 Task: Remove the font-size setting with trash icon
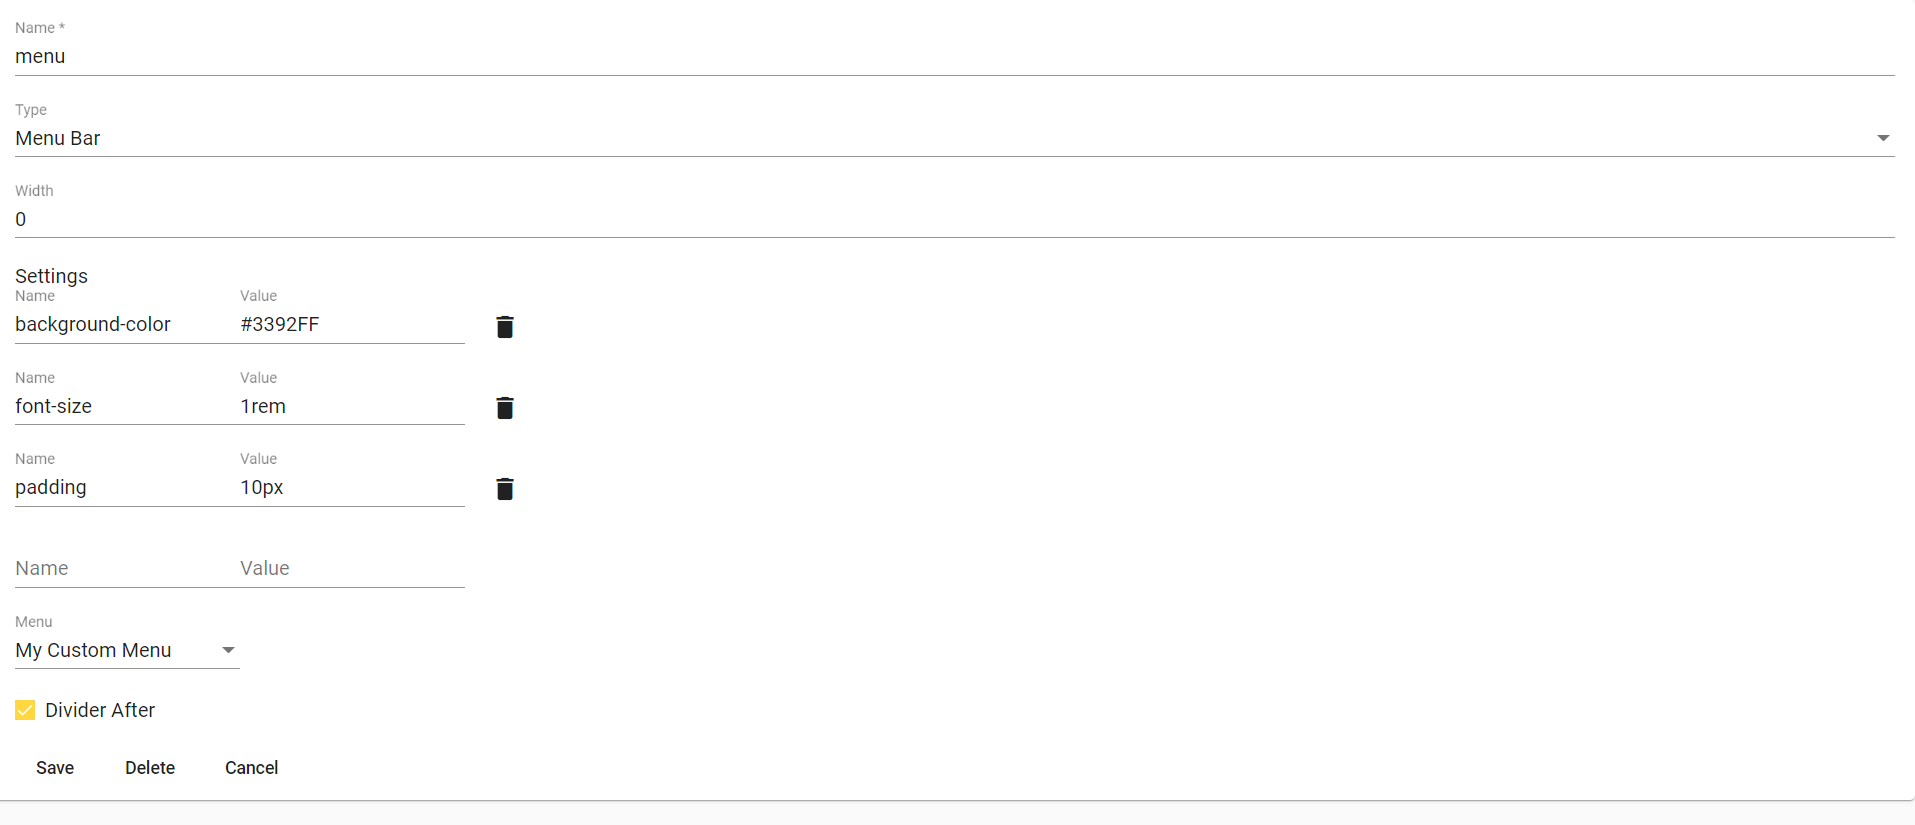(505, 408)
